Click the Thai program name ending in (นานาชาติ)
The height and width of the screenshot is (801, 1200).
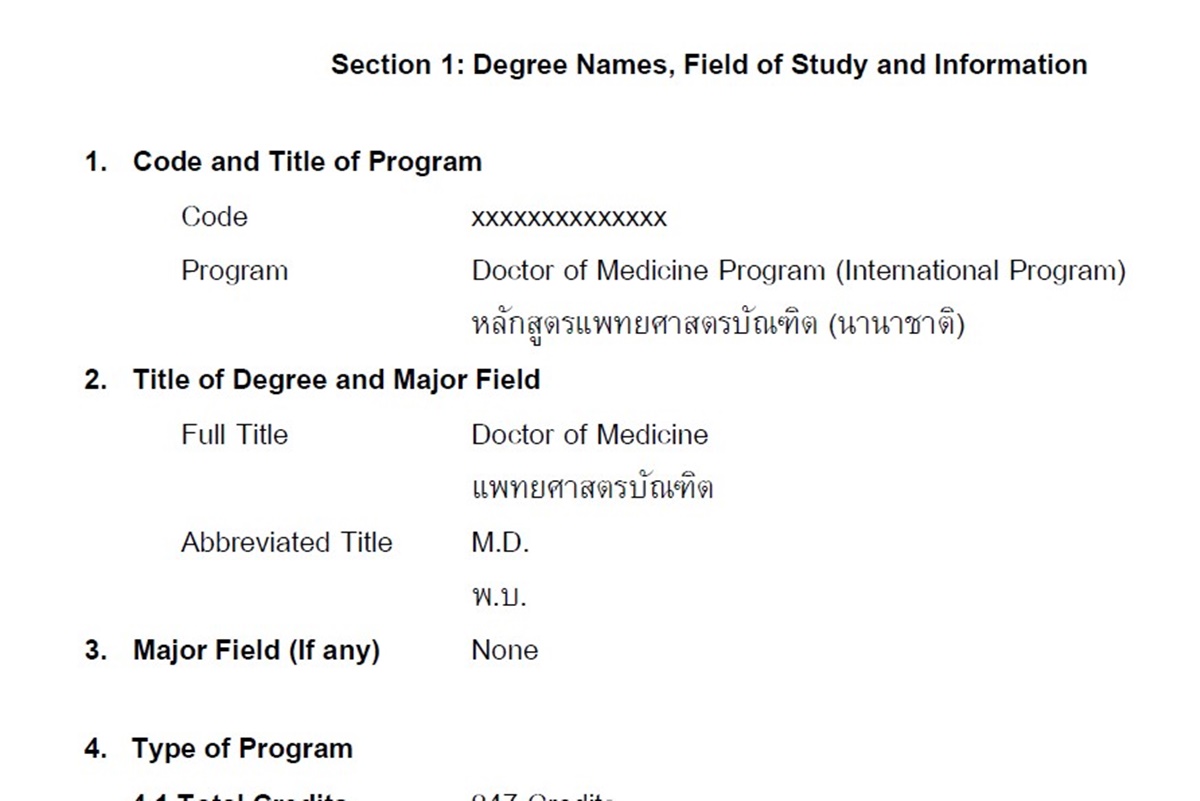point(717,325)
